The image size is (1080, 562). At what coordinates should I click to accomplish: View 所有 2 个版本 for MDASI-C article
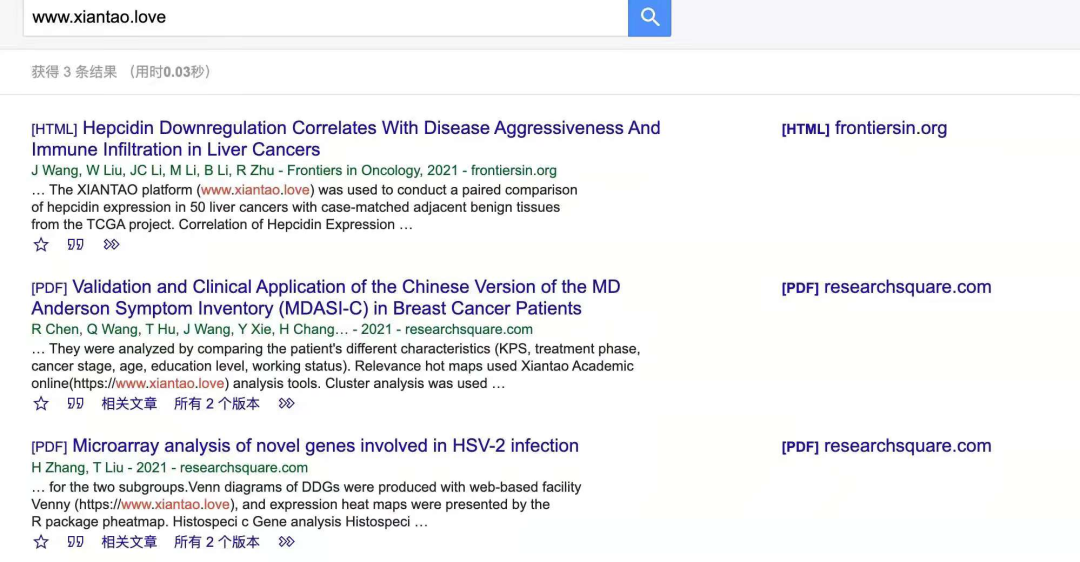(217, 404)
